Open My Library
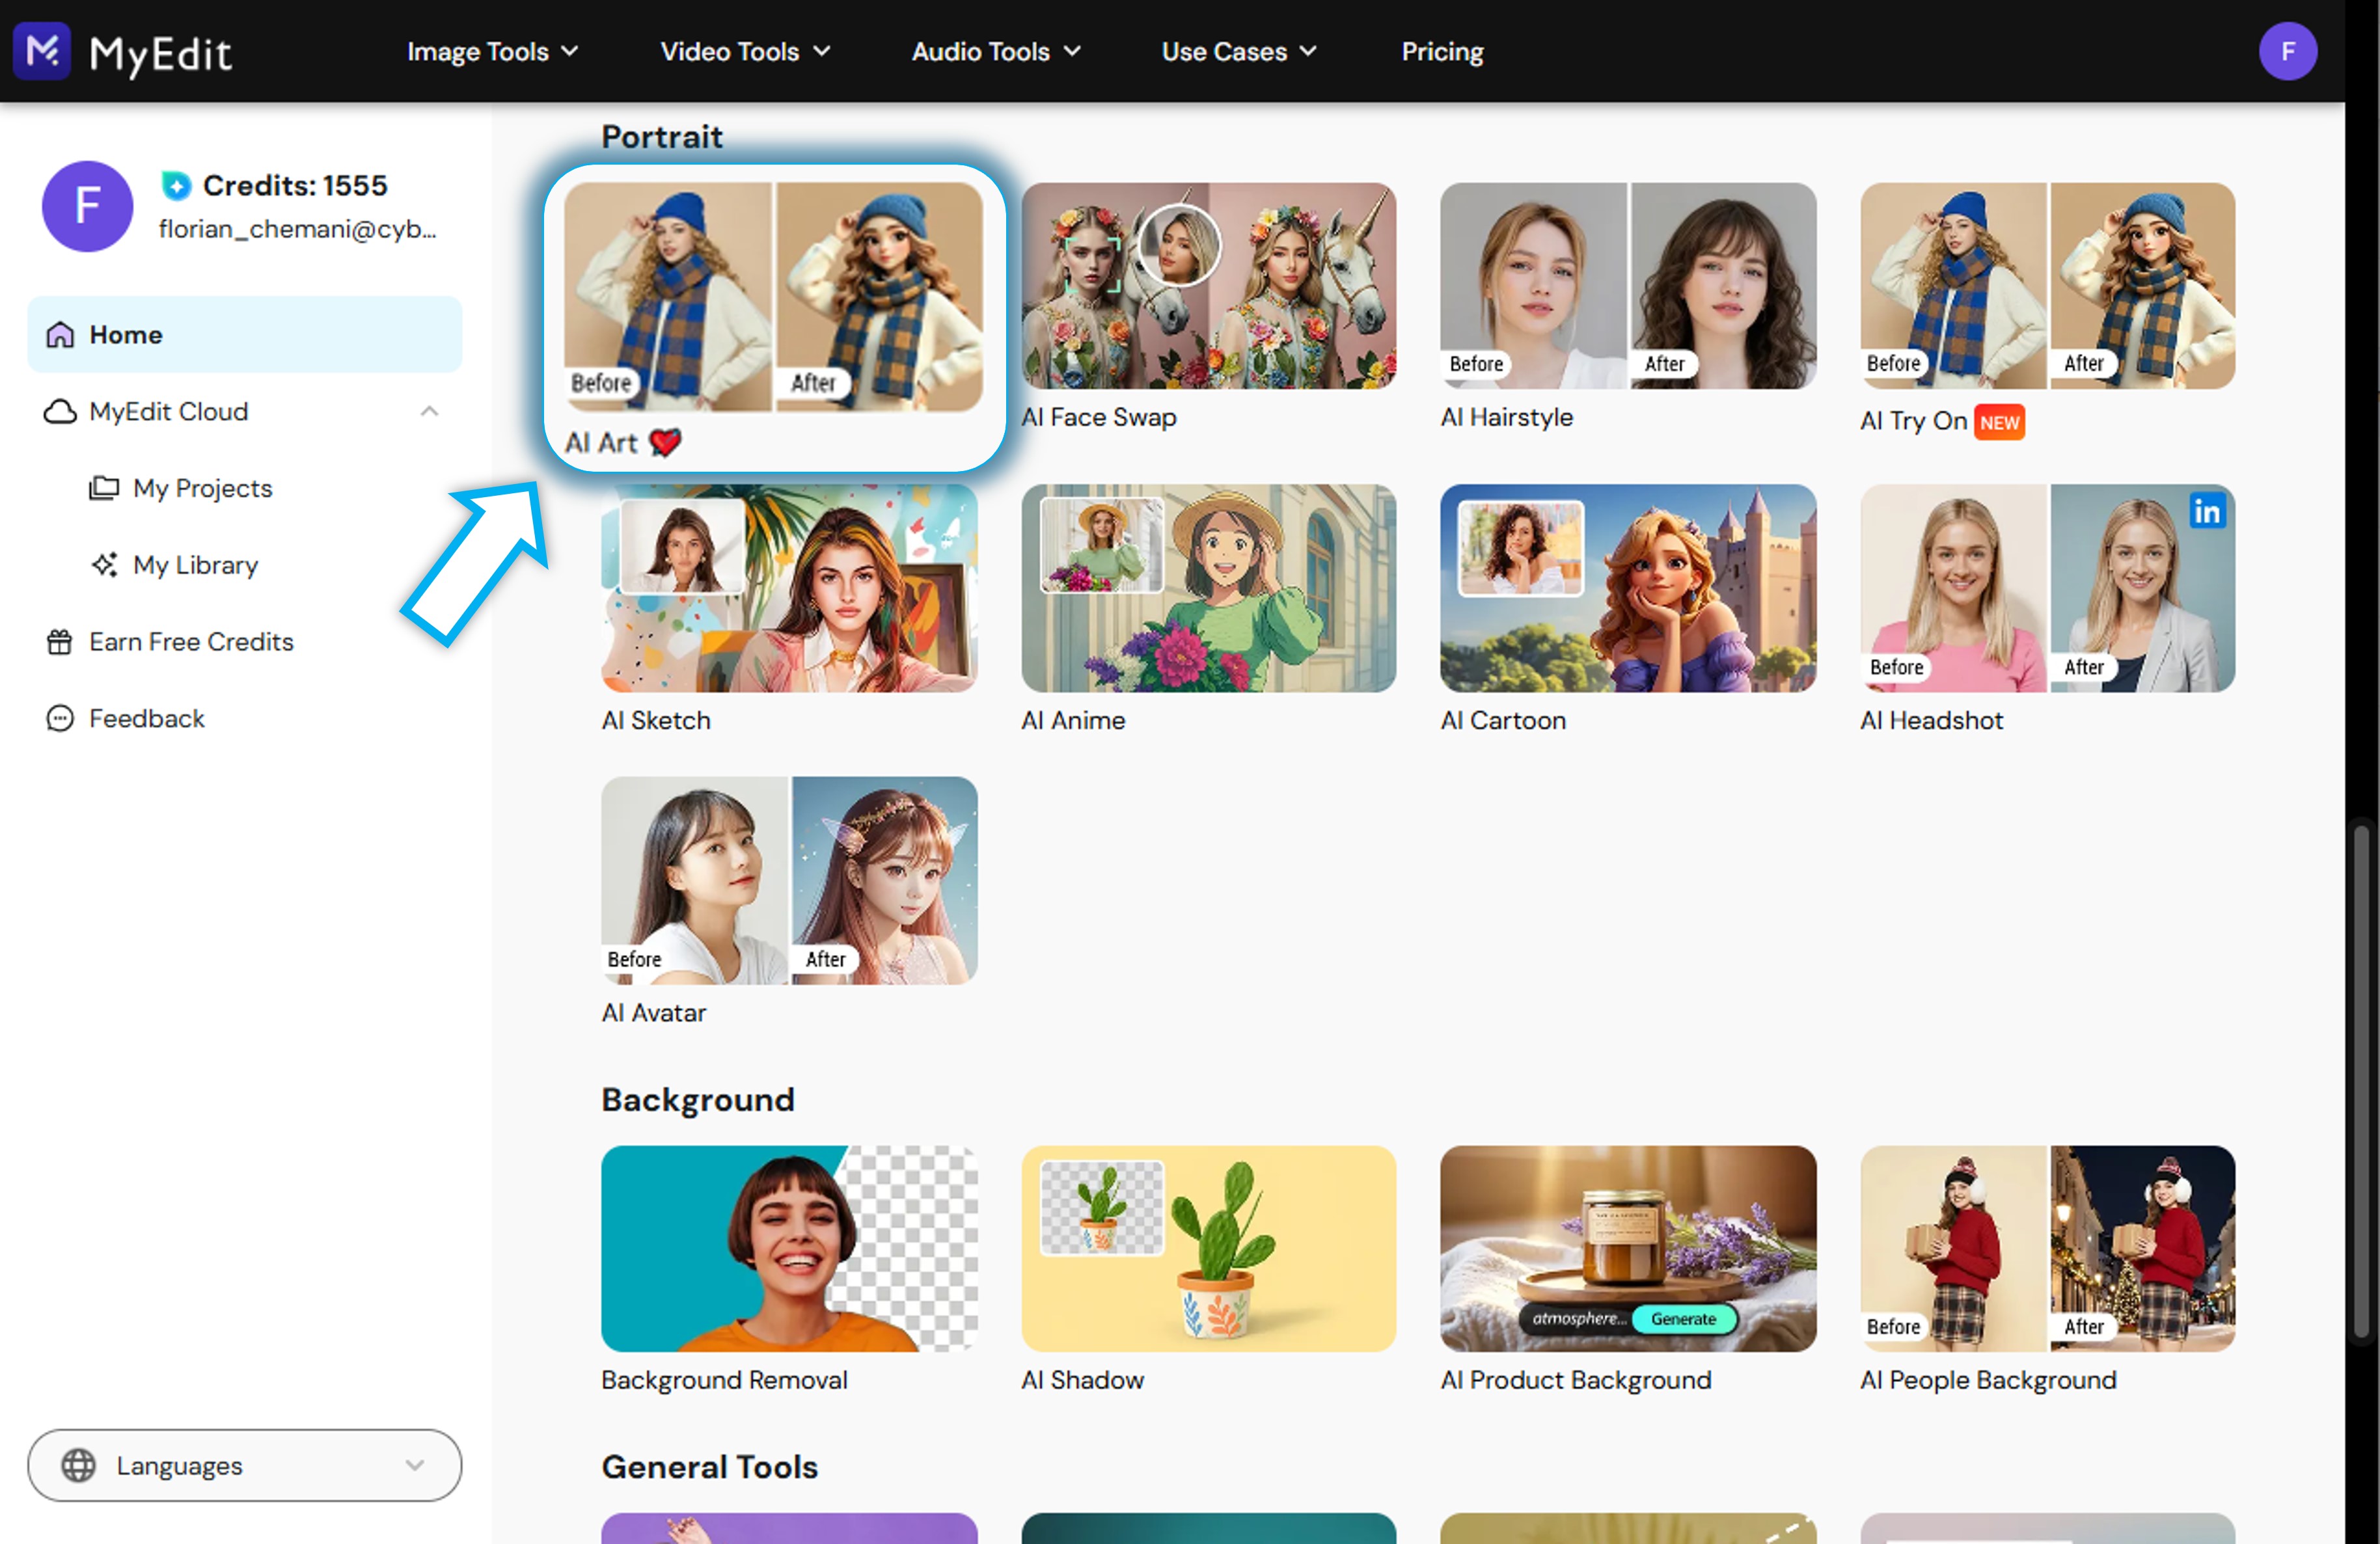Screen dimensions: 2380x1544 point(195,565)
